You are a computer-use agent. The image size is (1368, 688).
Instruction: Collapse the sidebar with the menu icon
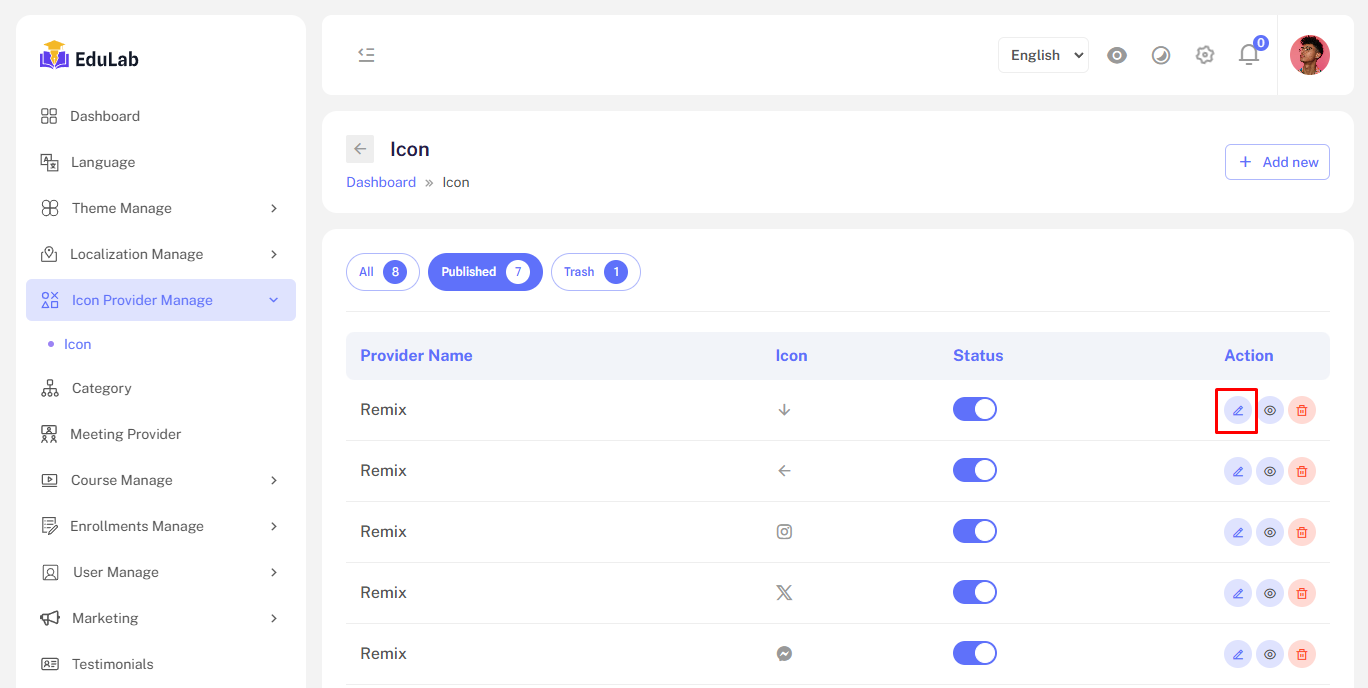366,55
